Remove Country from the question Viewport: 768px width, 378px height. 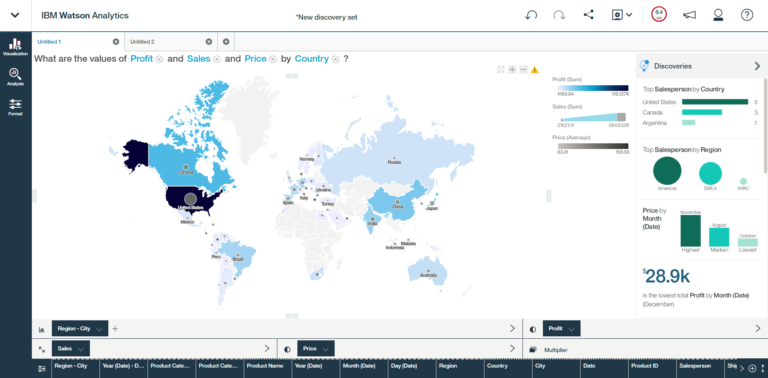[x=335, y=59]
